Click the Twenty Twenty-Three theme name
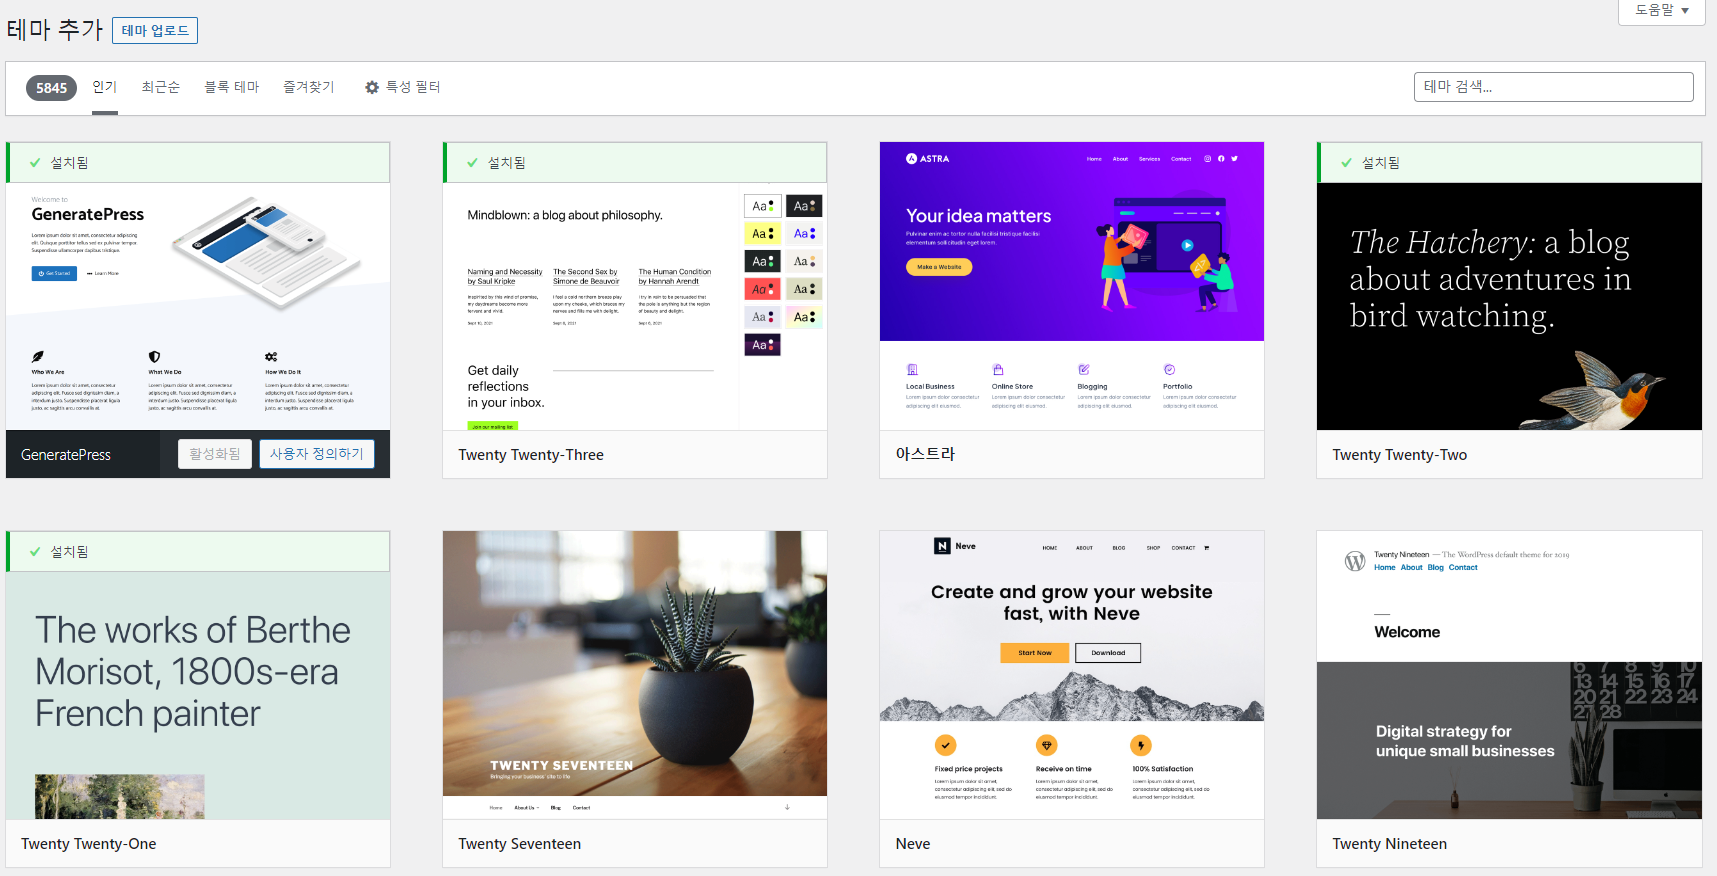 (x=531, y=455)
